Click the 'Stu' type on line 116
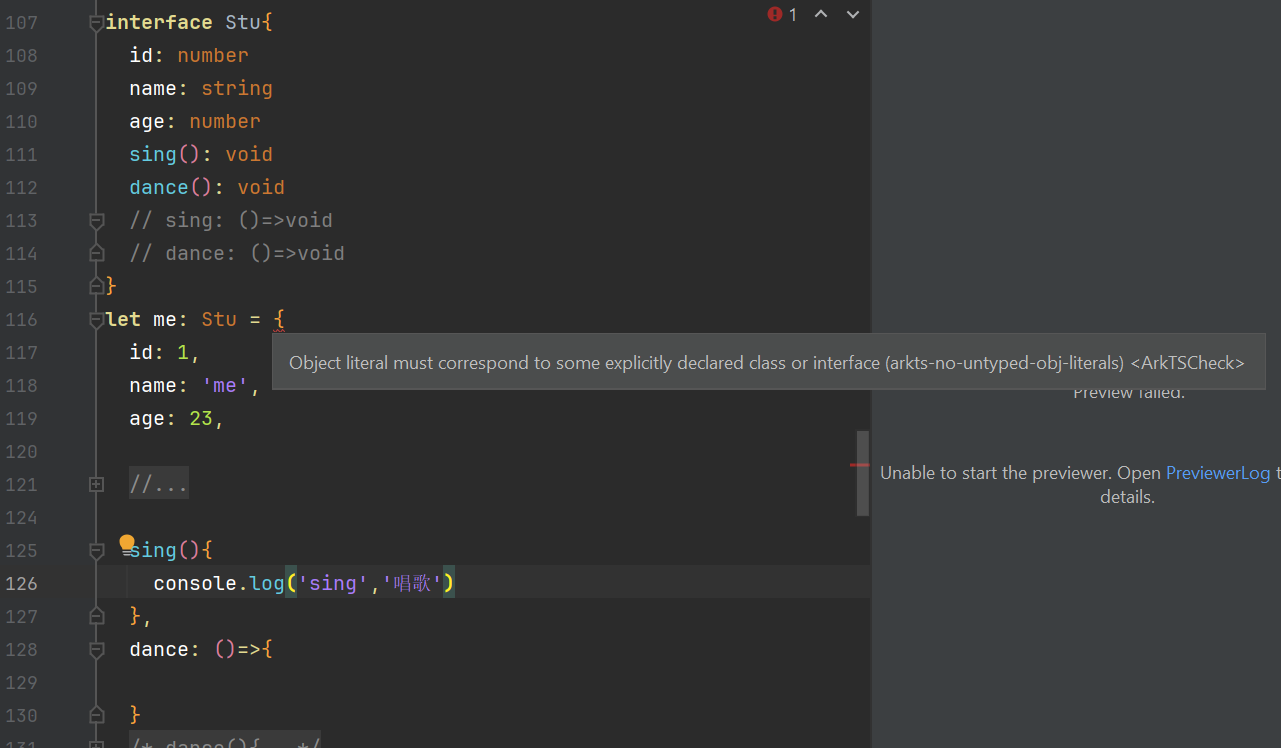 pos(219,319)
